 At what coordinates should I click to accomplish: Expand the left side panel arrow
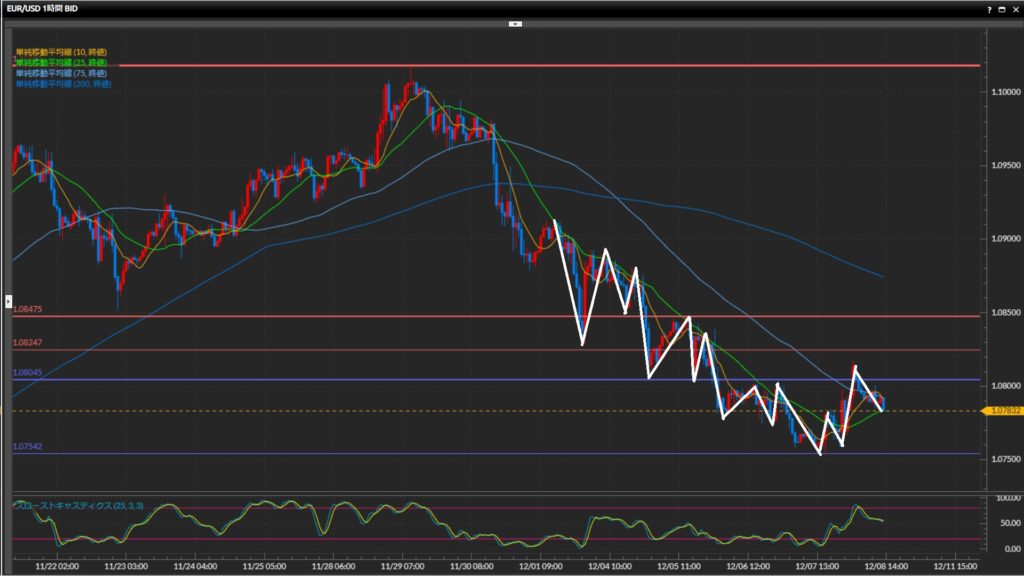point(9,299)
